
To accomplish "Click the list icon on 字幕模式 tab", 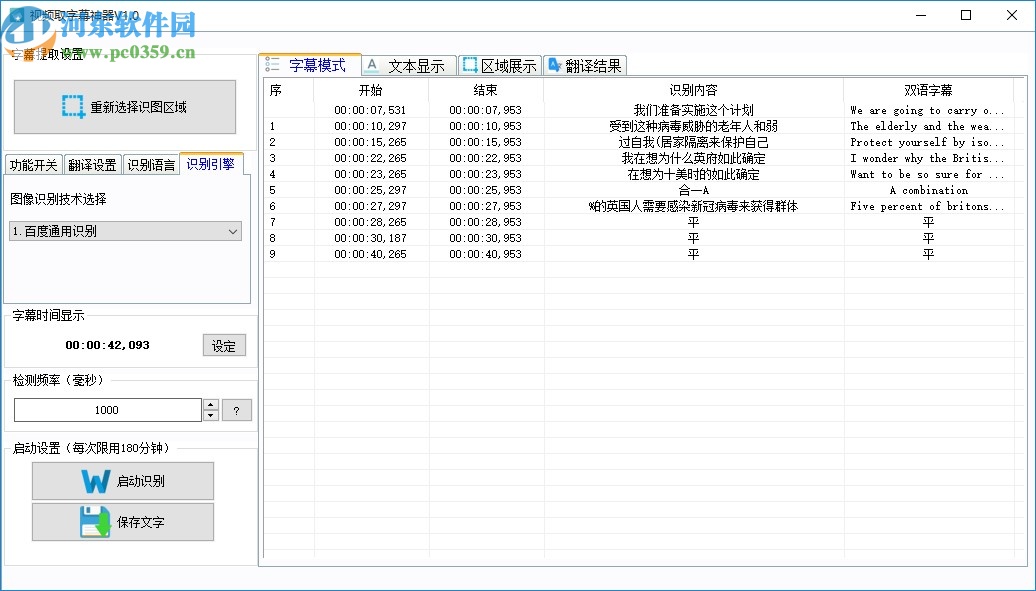I will point(272,64).
